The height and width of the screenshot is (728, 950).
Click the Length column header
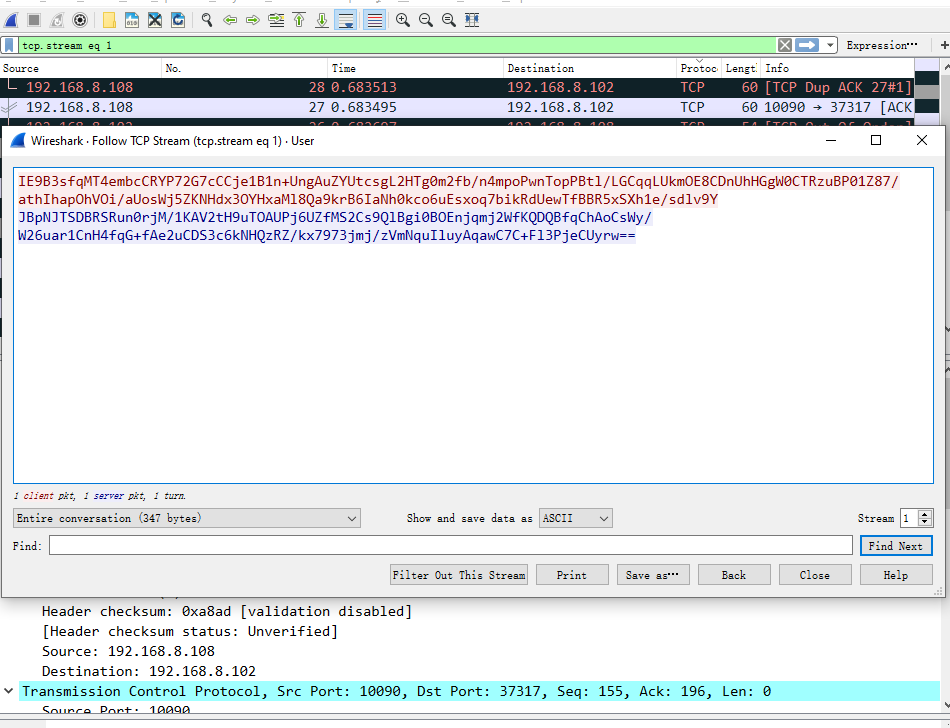tap(741, 68)
